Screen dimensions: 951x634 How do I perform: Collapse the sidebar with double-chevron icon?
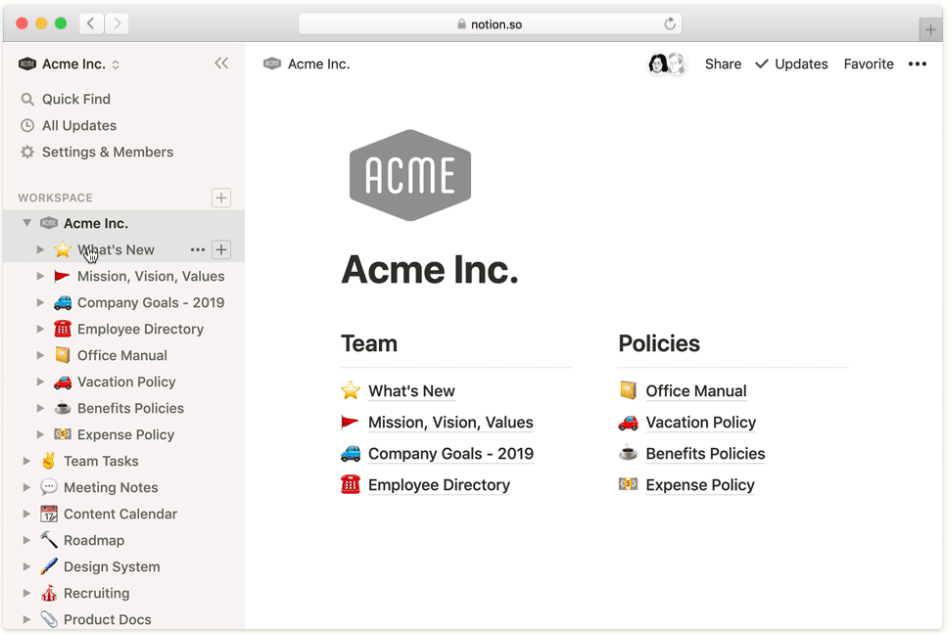[x=221, y=63]
